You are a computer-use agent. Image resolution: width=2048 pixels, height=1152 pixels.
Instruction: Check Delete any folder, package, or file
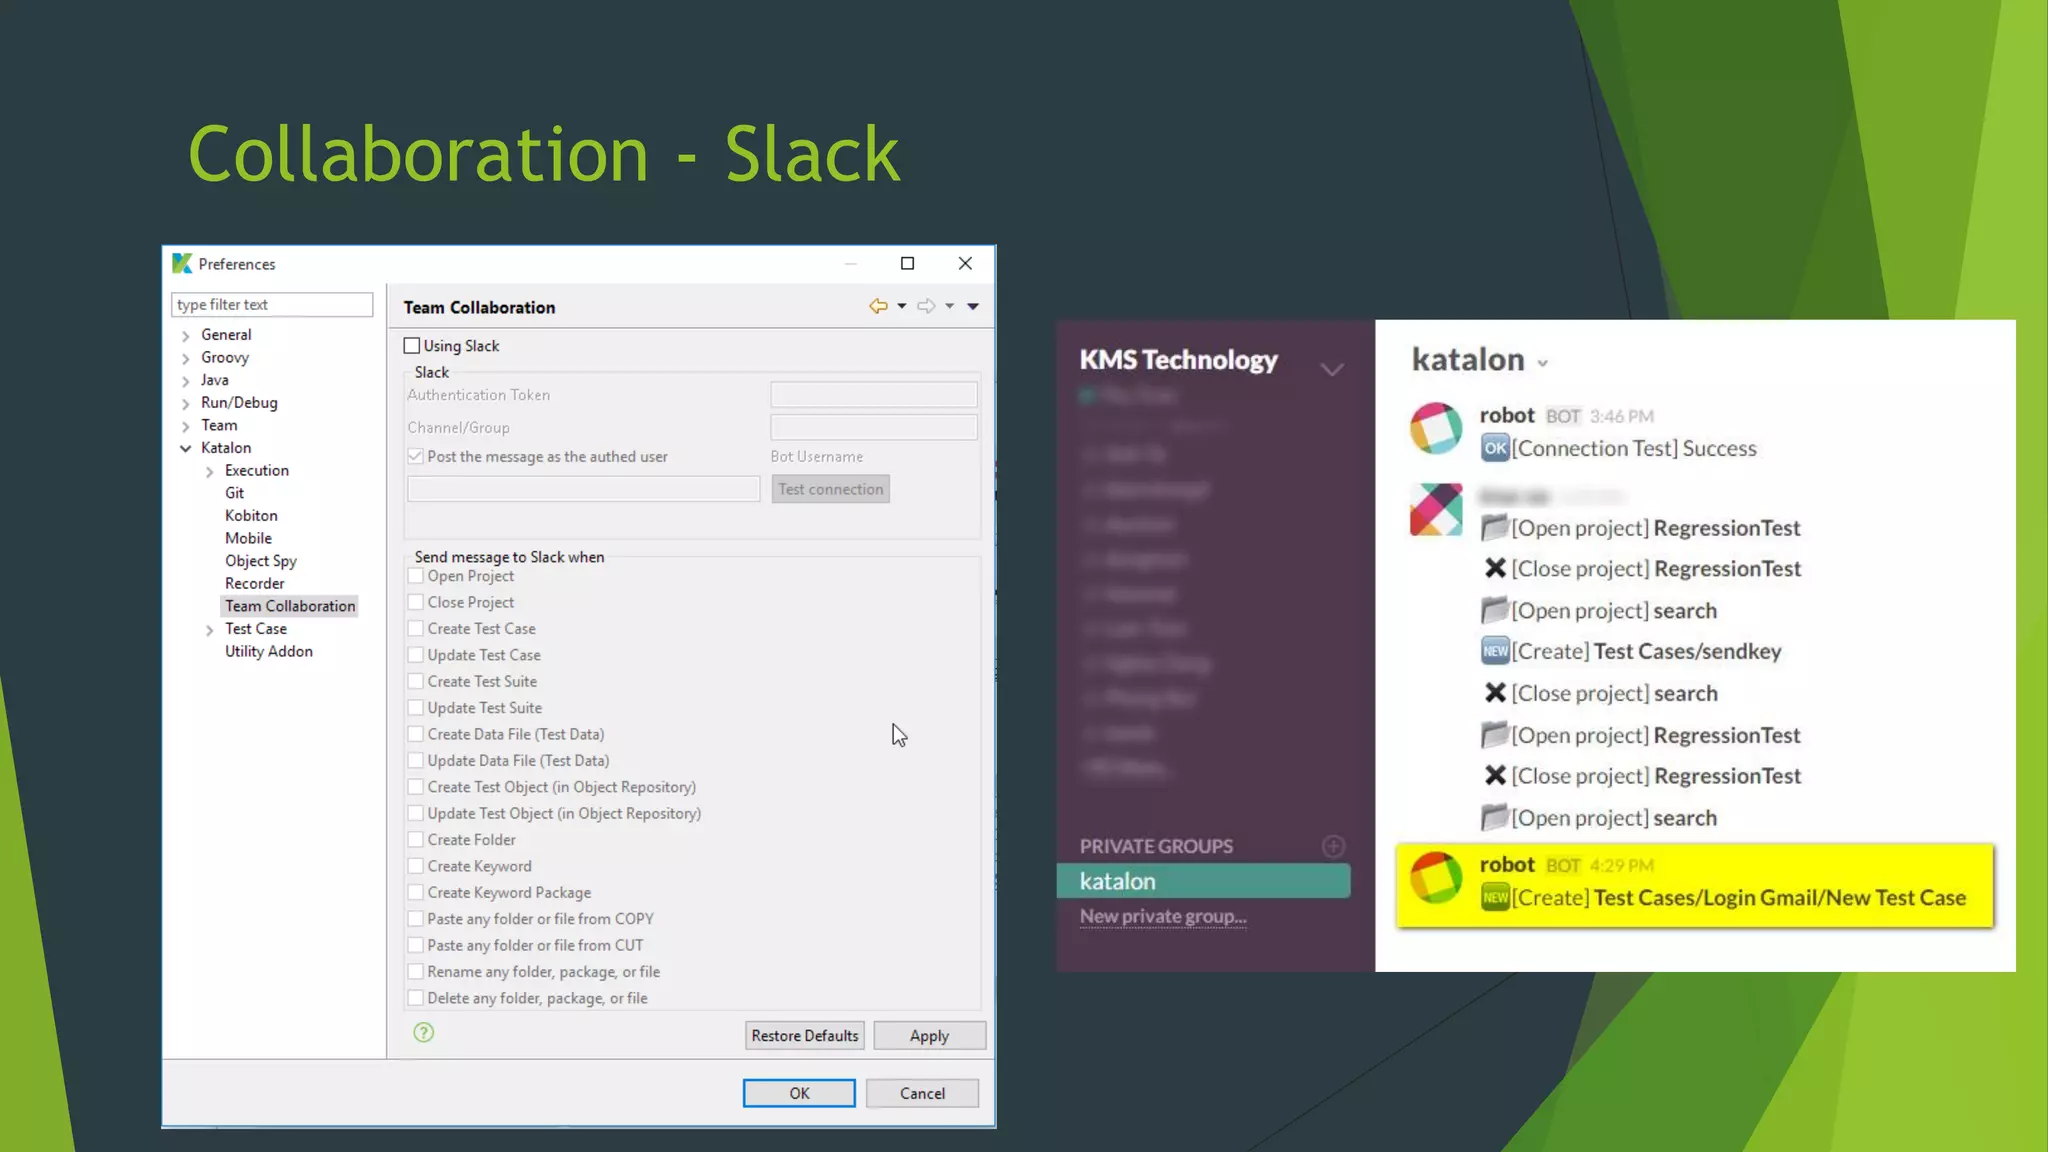415,998
